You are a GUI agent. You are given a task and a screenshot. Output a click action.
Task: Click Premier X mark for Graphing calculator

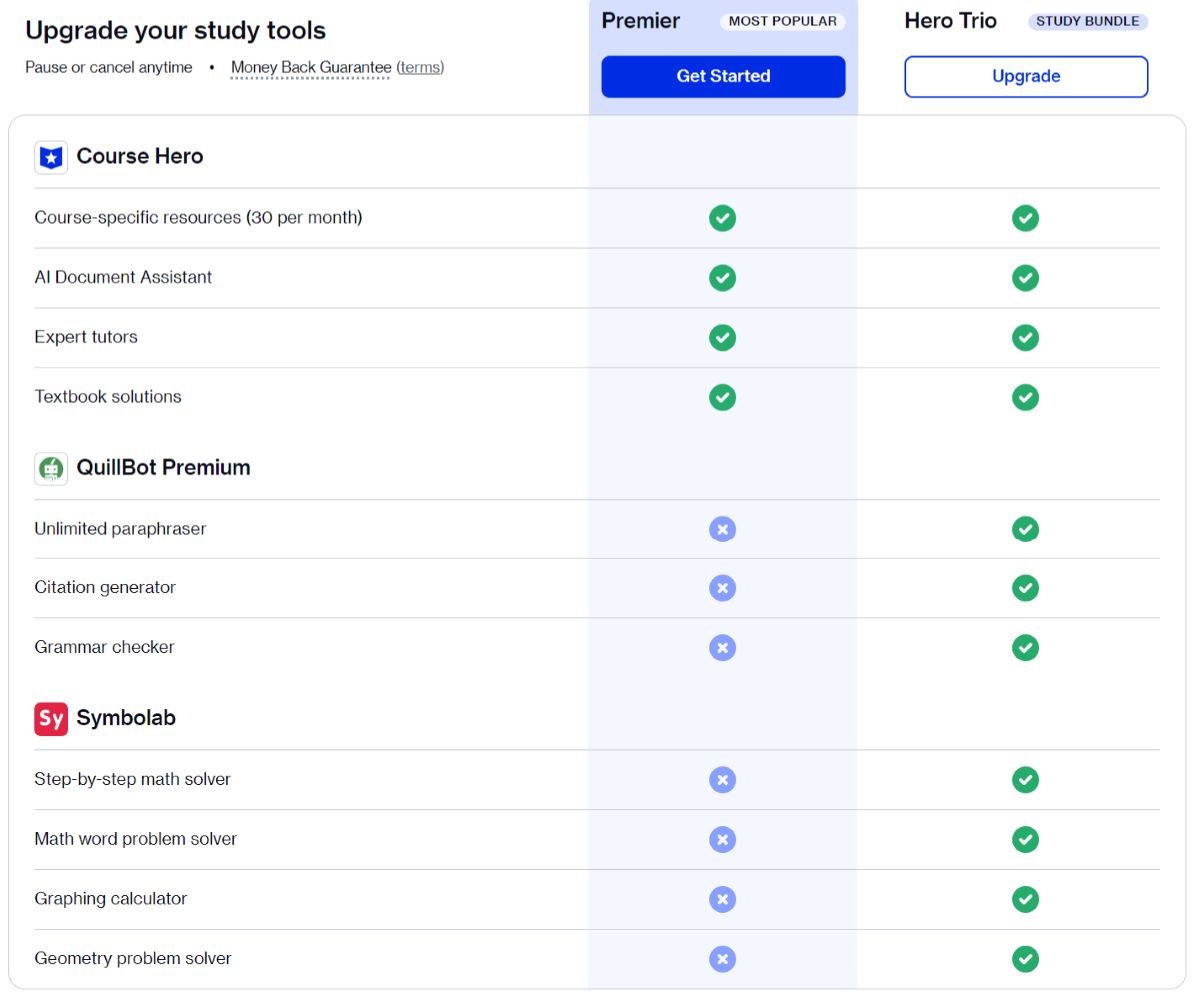point(722,900)
